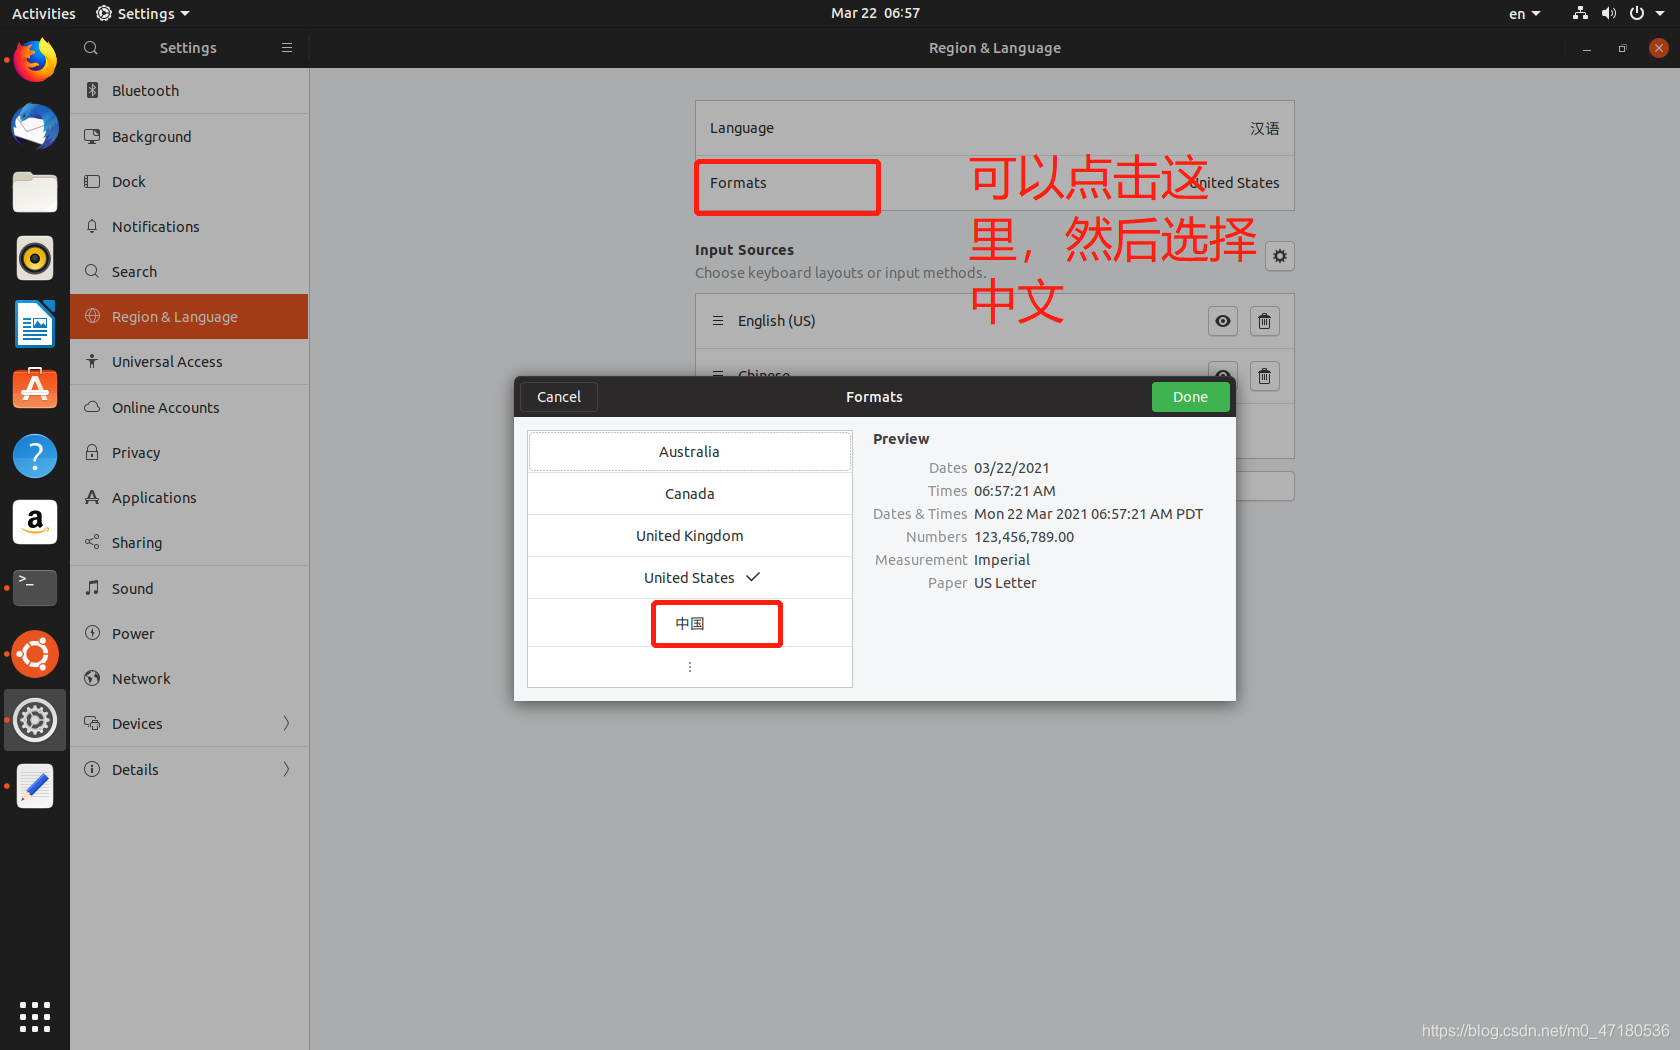
Task: Open Ubuntu Software store icon
Action: coord(35,389)
